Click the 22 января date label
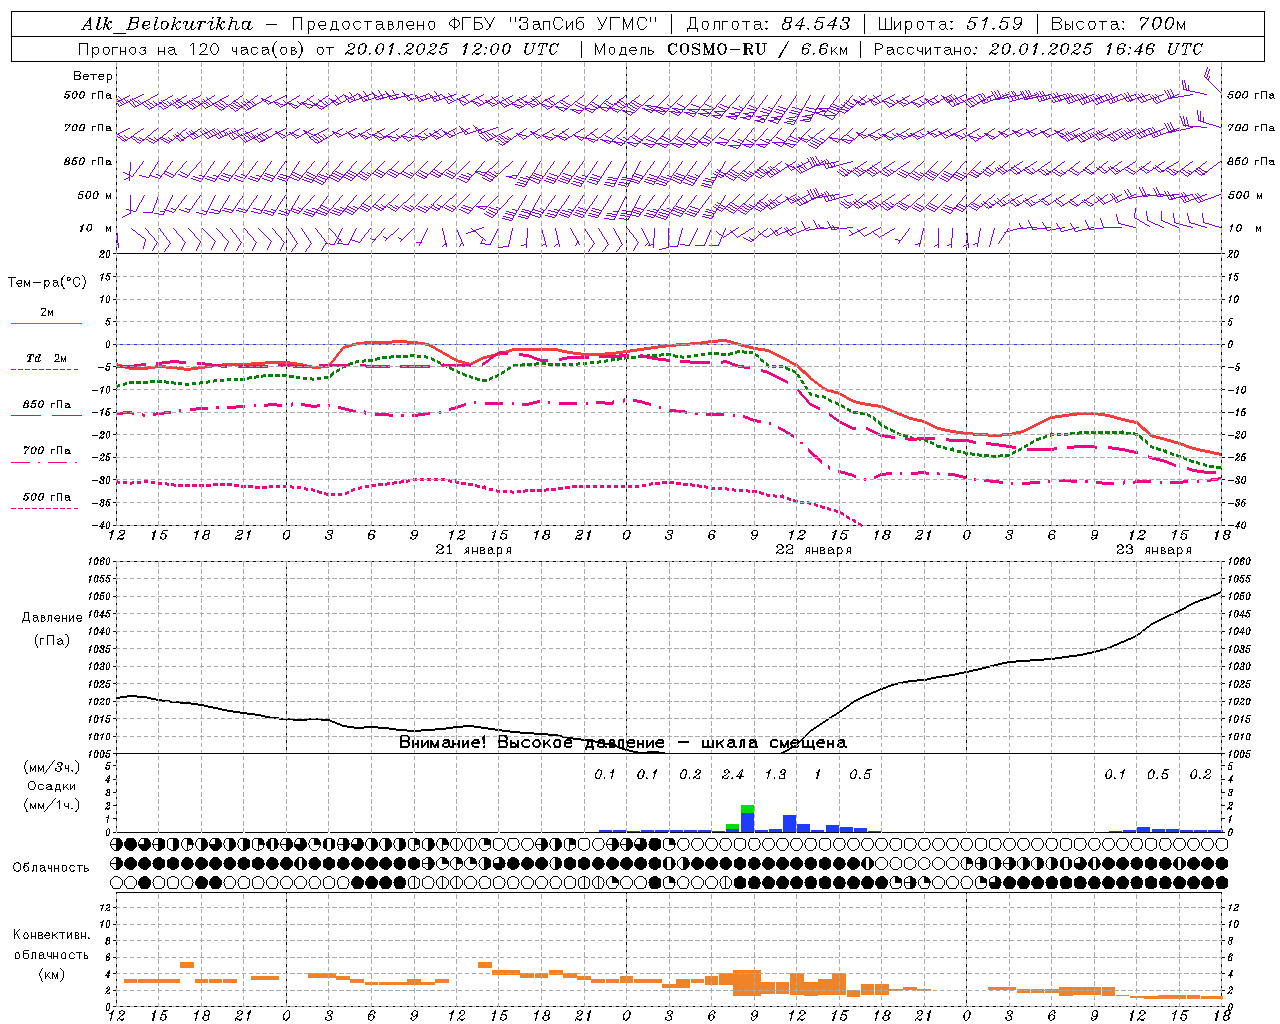Screen dimensions: 1280x1024 coord(813,550)
